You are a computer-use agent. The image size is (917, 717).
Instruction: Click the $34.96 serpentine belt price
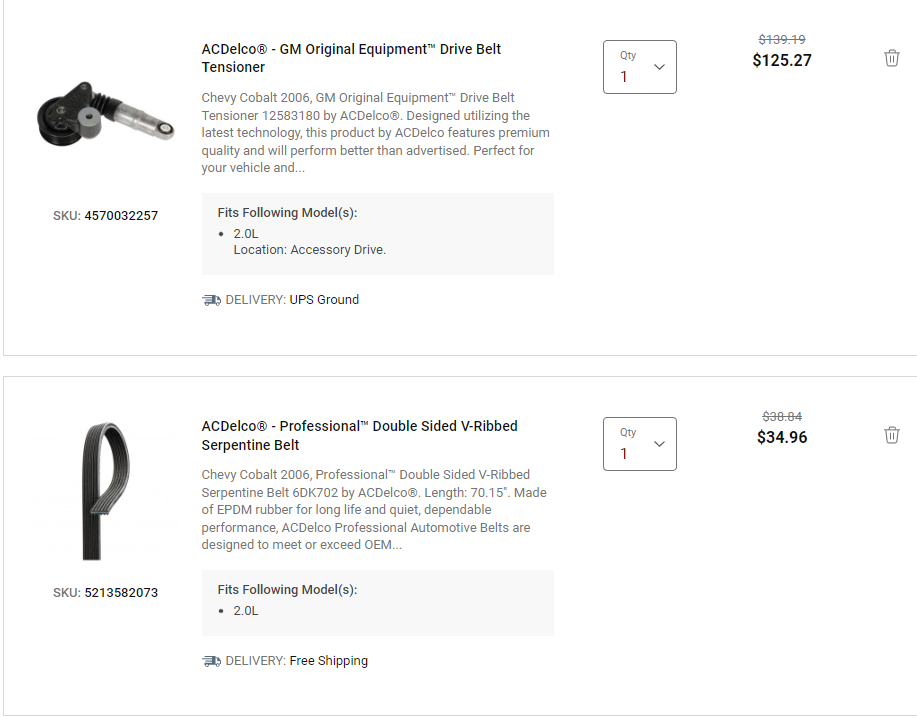pos(782,437)
